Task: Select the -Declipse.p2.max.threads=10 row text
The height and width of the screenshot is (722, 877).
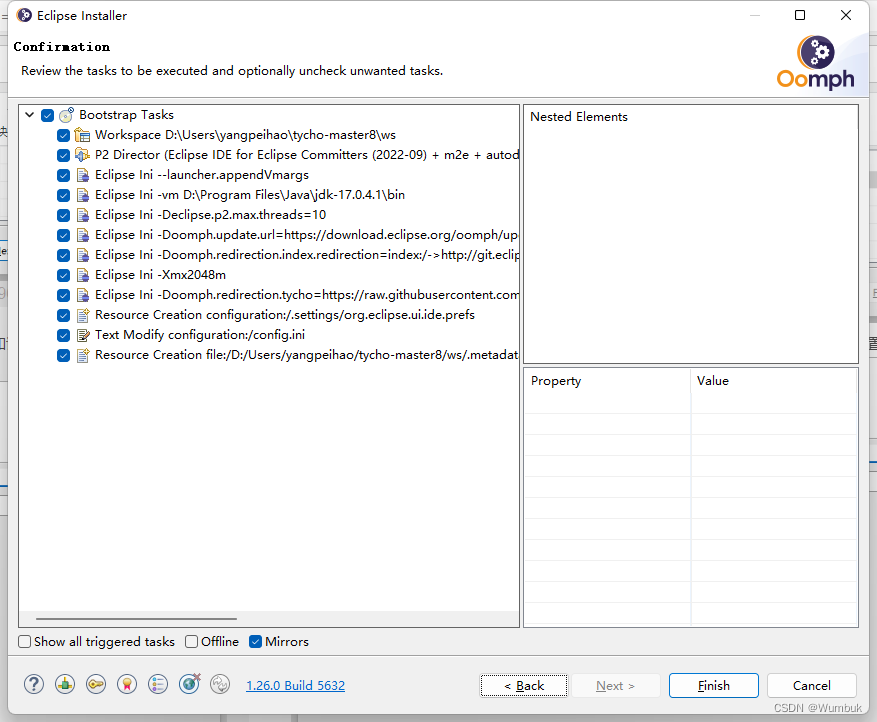Action: [210, 215]
